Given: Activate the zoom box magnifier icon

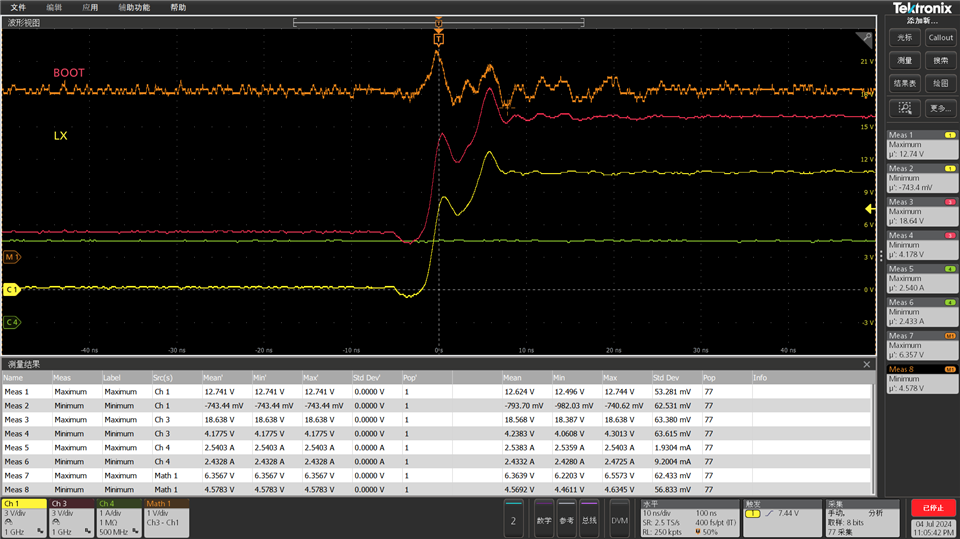Looking at the screenshot, I should coord(904,108).
